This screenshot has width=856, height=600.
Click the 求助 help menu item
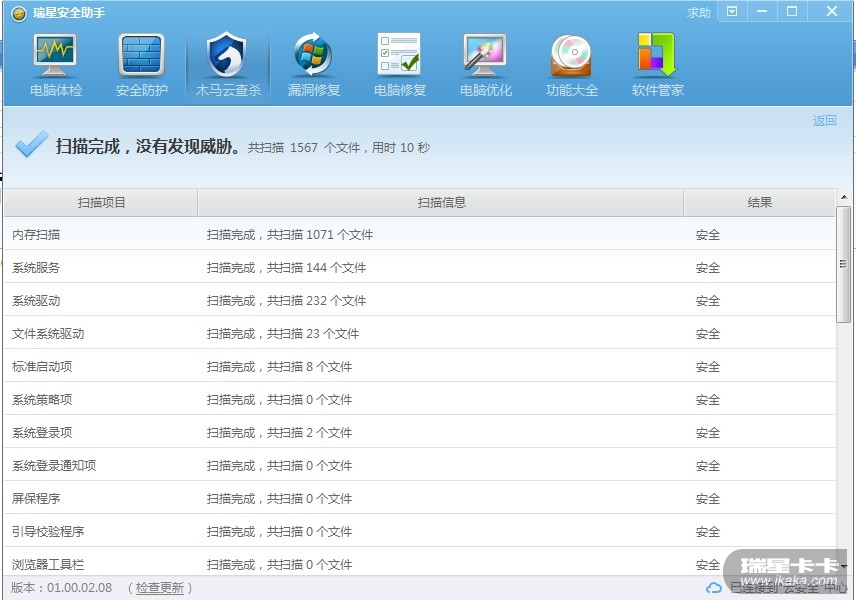pos(699,13)
